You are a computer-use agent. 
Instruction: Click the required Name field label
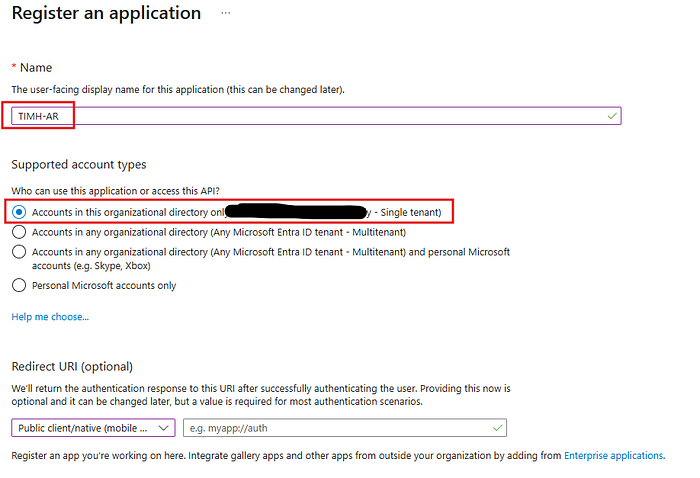tap(34, 68)
